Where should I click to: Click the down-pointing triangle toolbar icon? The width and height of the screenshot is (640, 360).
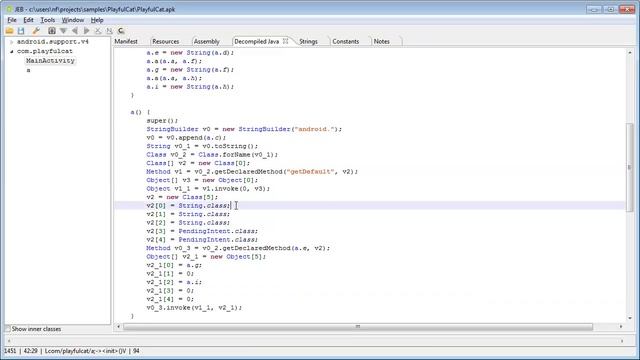(63, 31)
